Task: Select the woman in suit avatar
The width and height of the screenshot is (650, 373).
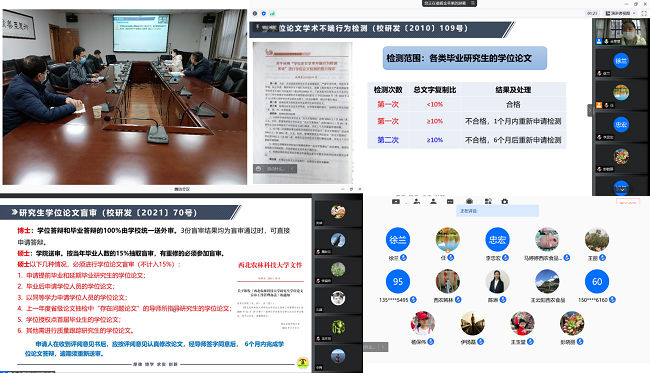Action: click(x=497, y=281)
